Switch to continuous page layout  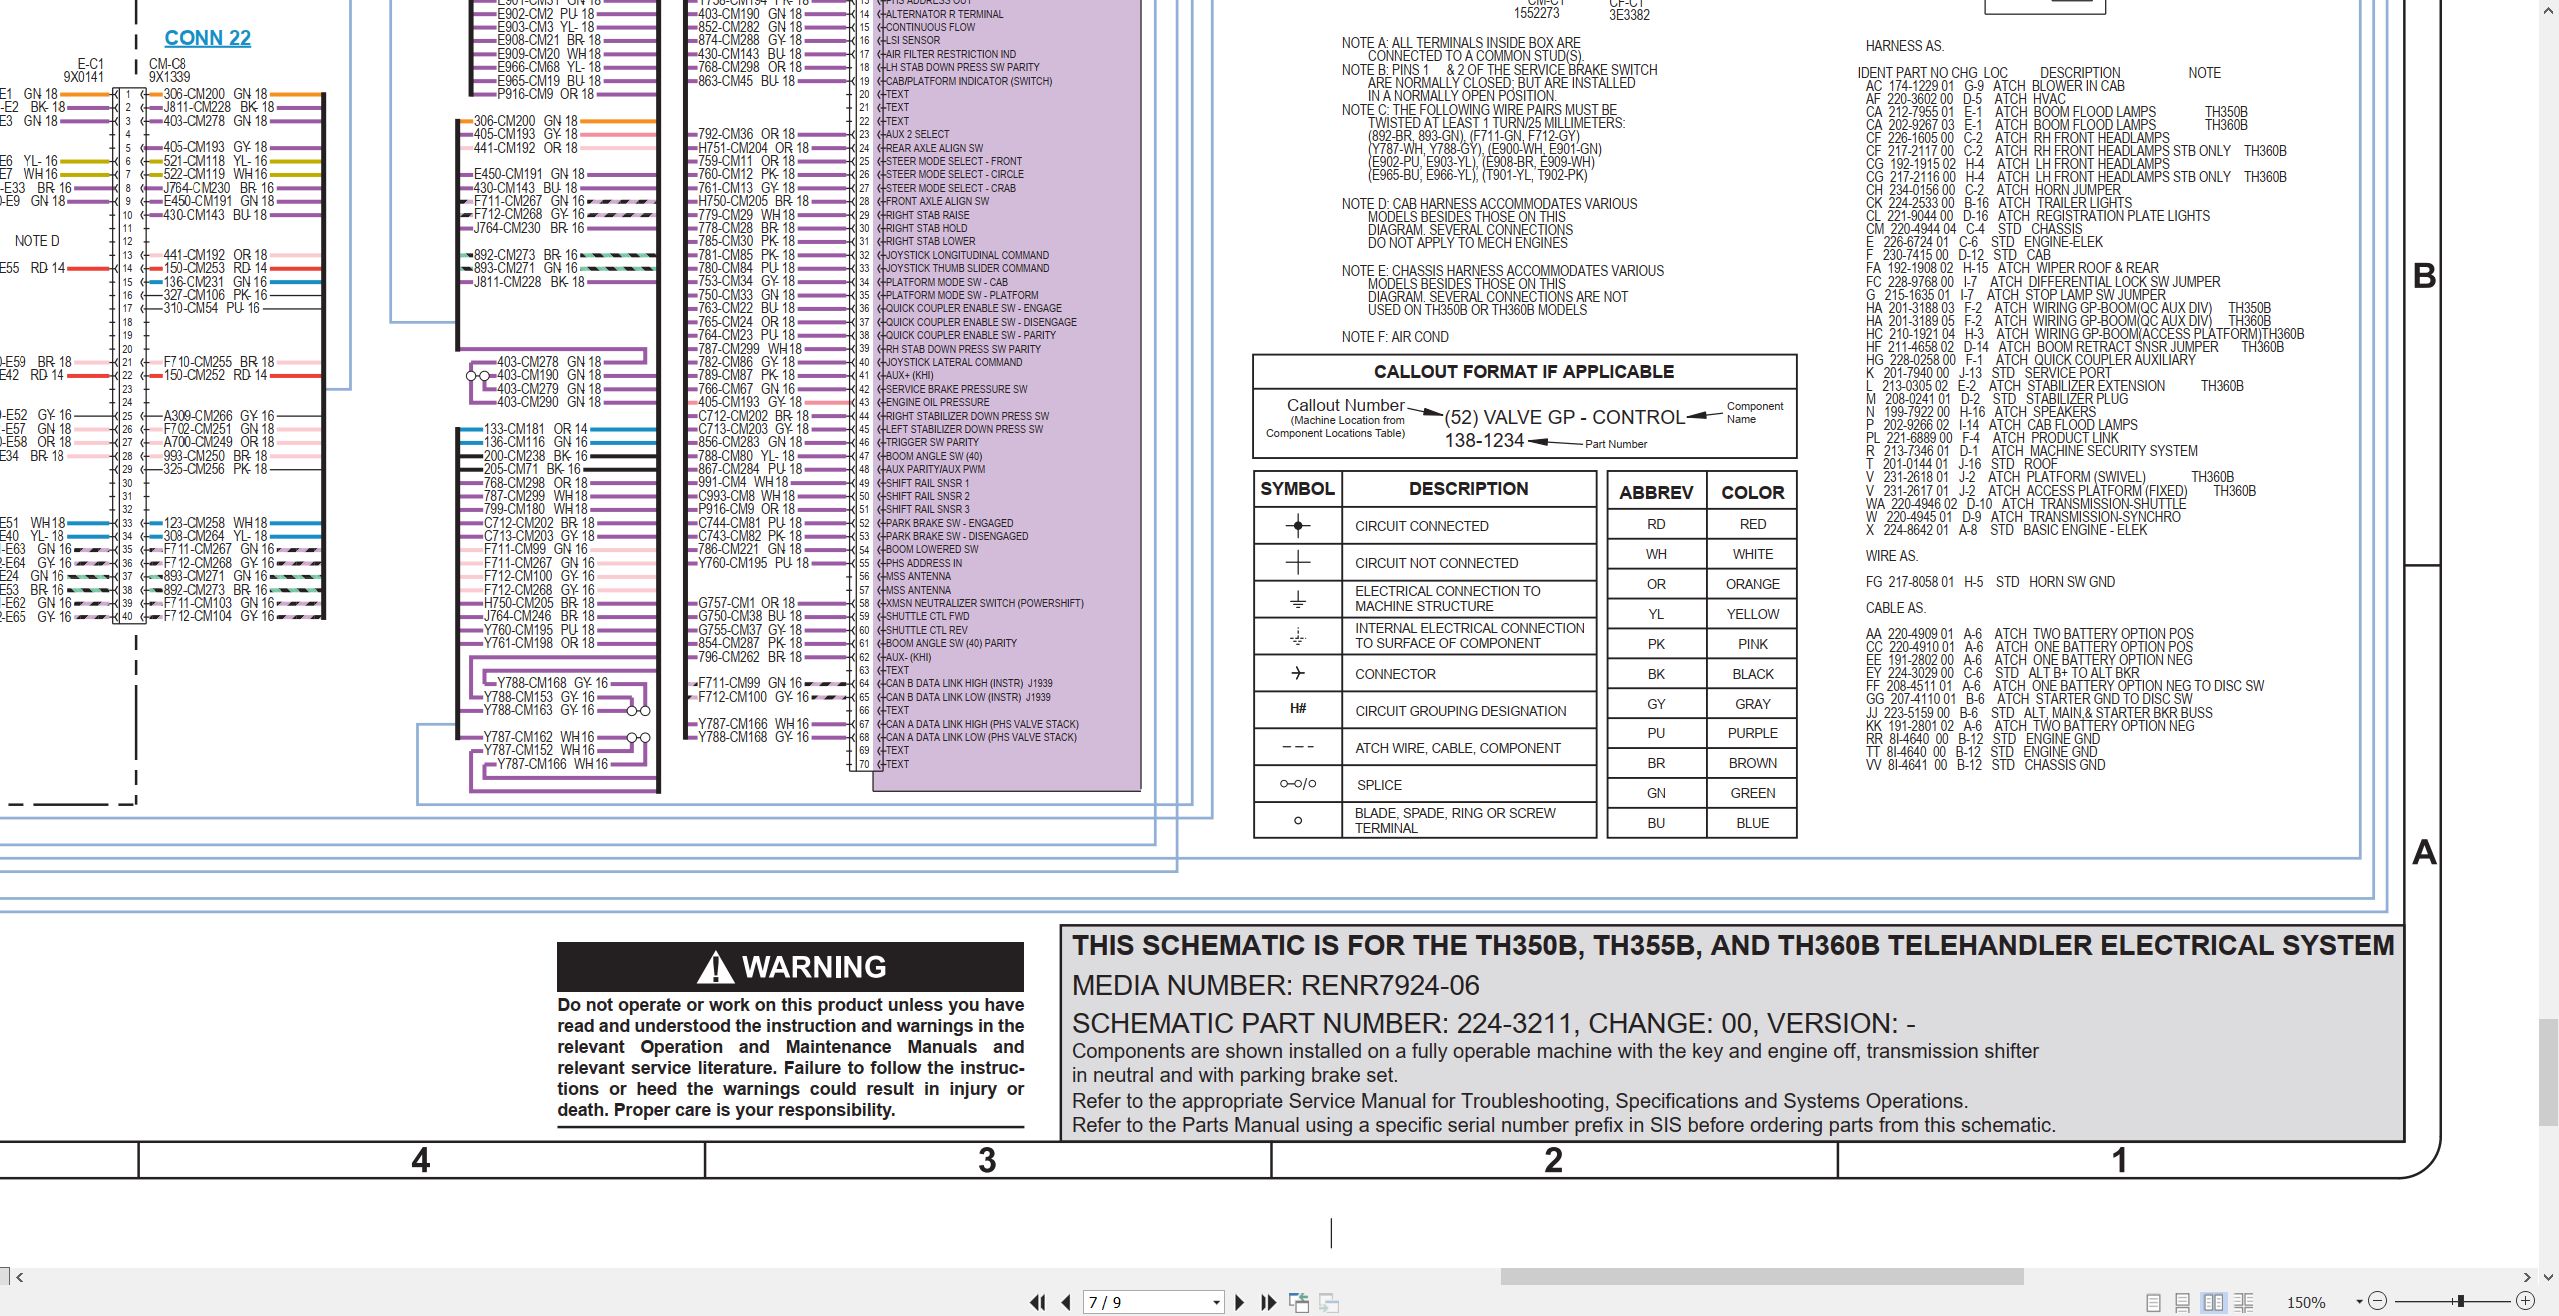(x=2182, y=1302)
